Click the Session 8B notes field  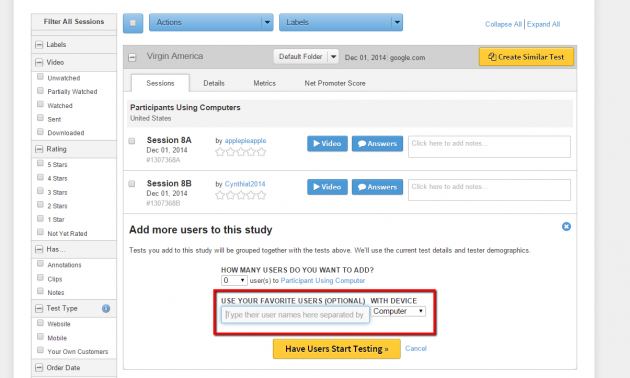tap(489, 190)
